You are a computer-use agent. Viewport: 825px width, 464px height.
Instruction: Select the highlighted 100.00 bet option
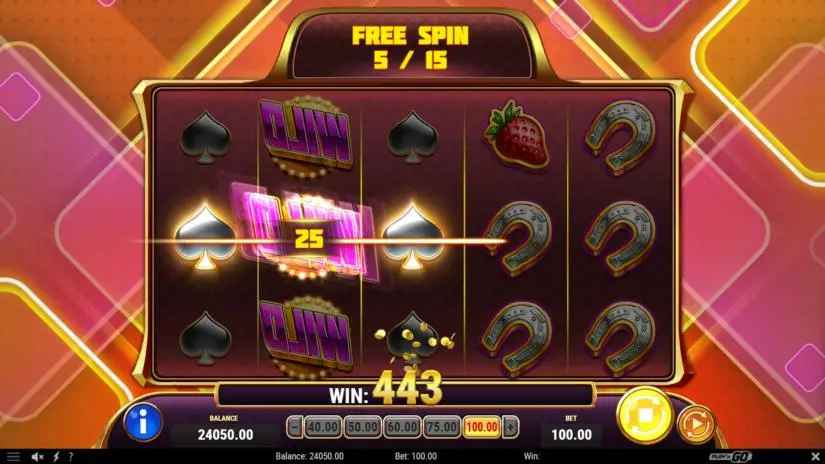(x=482, y=427)
